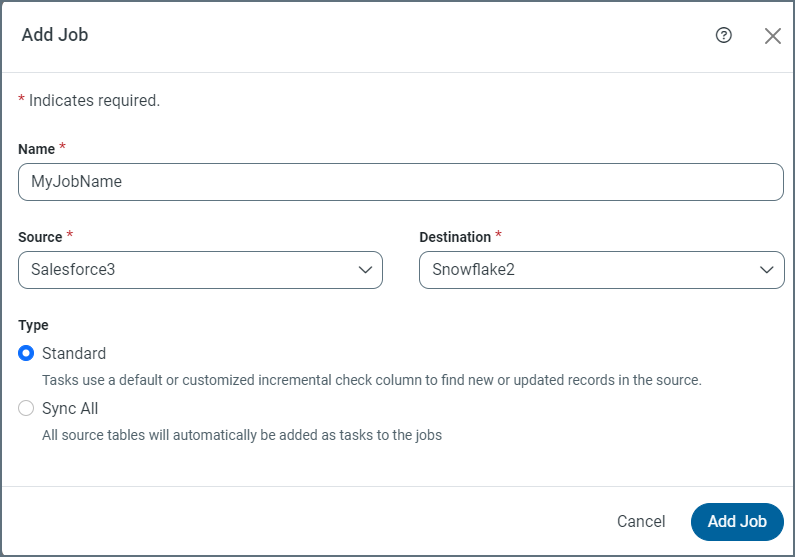Open the help icon in dialog header
The width and height of the screenshot is (795, 557).
tap(724, 35)
